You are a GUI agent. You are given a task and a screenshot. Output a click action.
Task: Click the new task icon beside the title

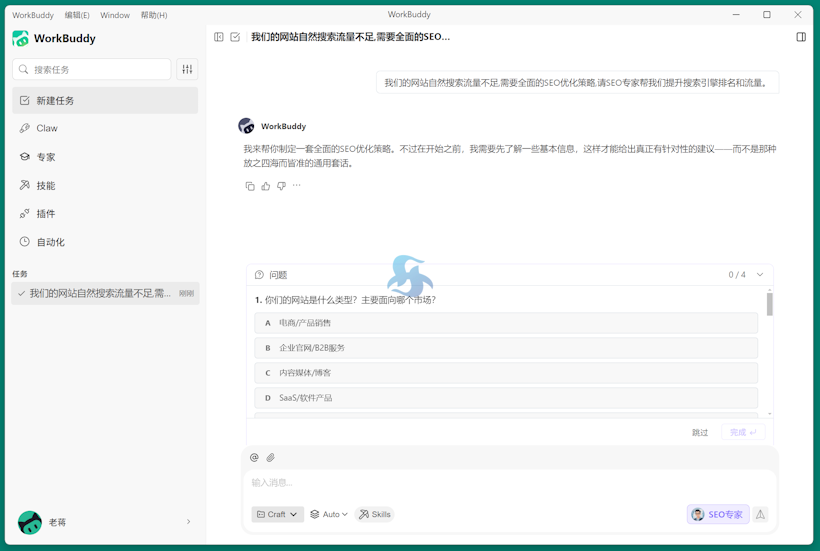tap(235, 37)
